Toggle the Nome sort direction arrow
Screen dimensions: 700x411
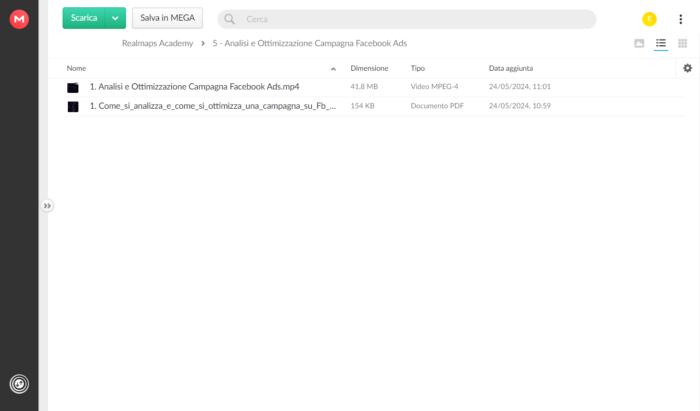[x=333, y=69]
